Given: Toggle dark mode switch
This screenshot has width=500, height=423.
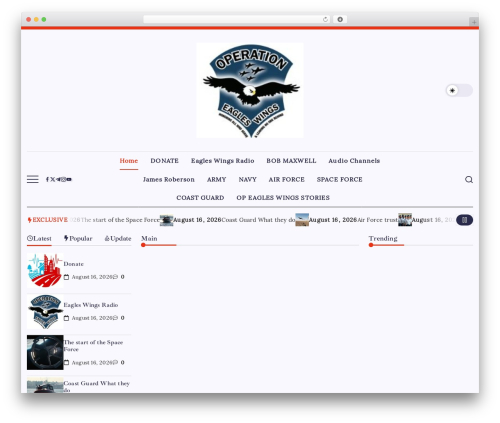Looking at the screenshot, I should coord(459,90).
